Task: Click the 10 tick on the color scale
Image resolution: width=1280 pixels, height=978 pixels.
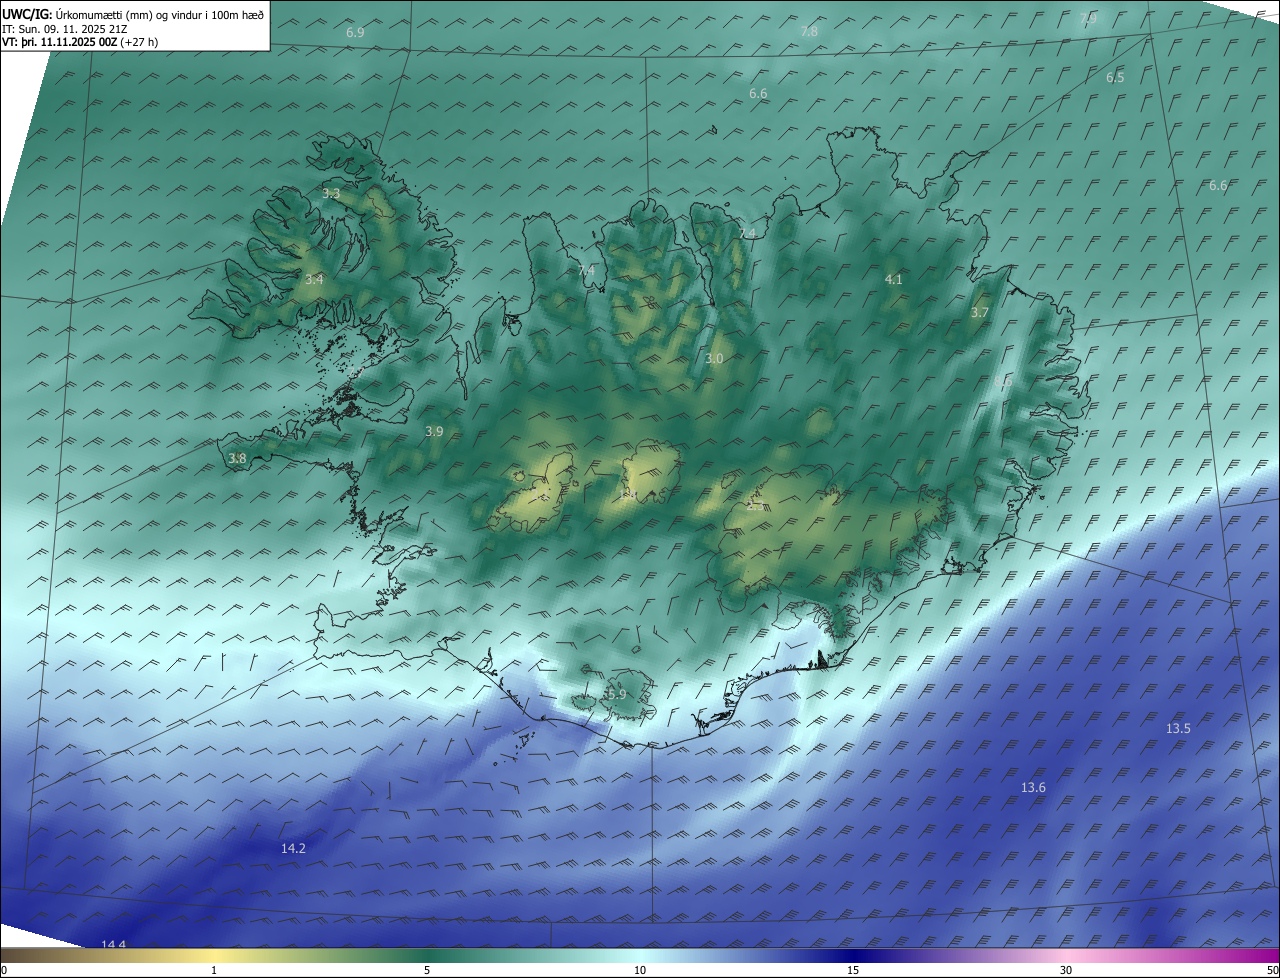Action: click(640, 970)
